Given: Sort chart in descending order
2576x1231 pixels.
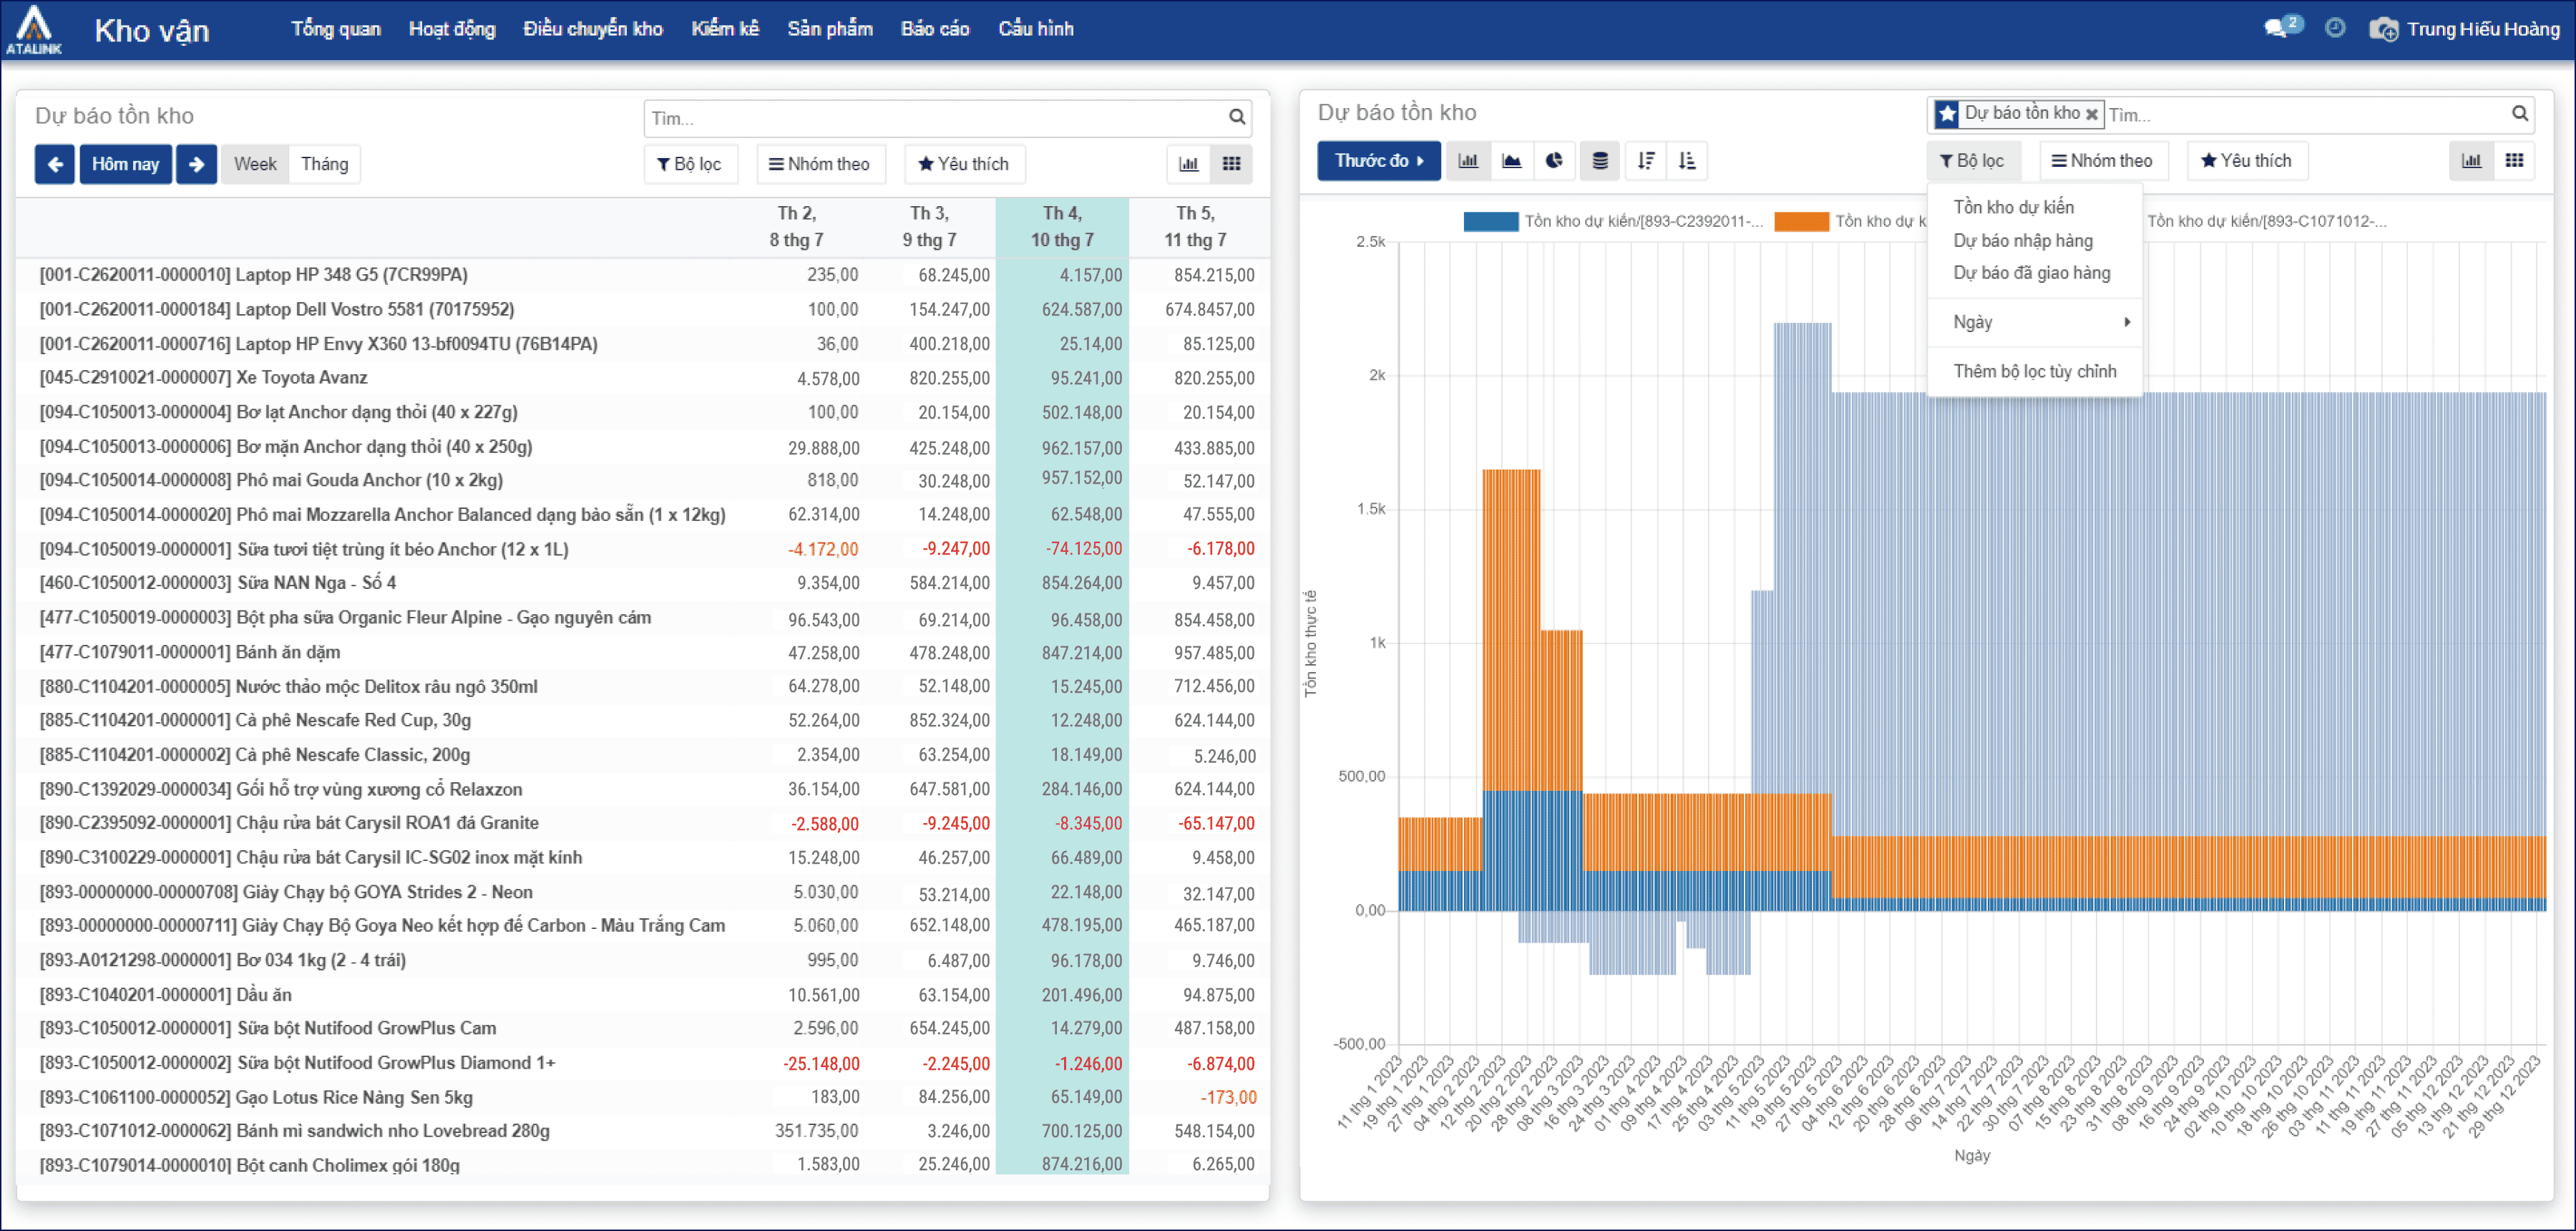Looking at the screenshot, I should pos(1646,161).
